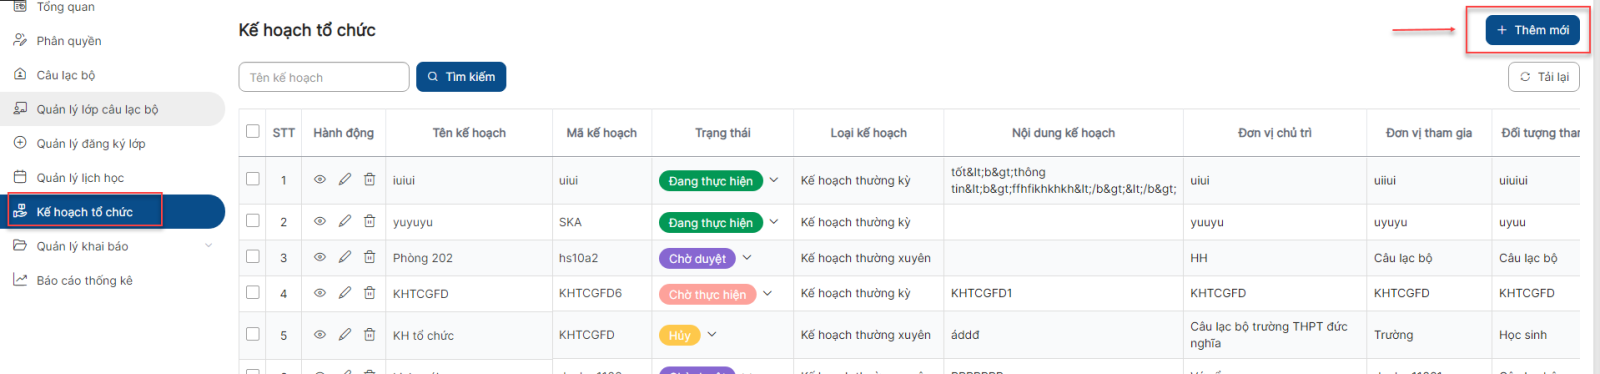Select row 1 iuiui checkbox
Viewport: 1600px width, 374px height.
point(253,179)
